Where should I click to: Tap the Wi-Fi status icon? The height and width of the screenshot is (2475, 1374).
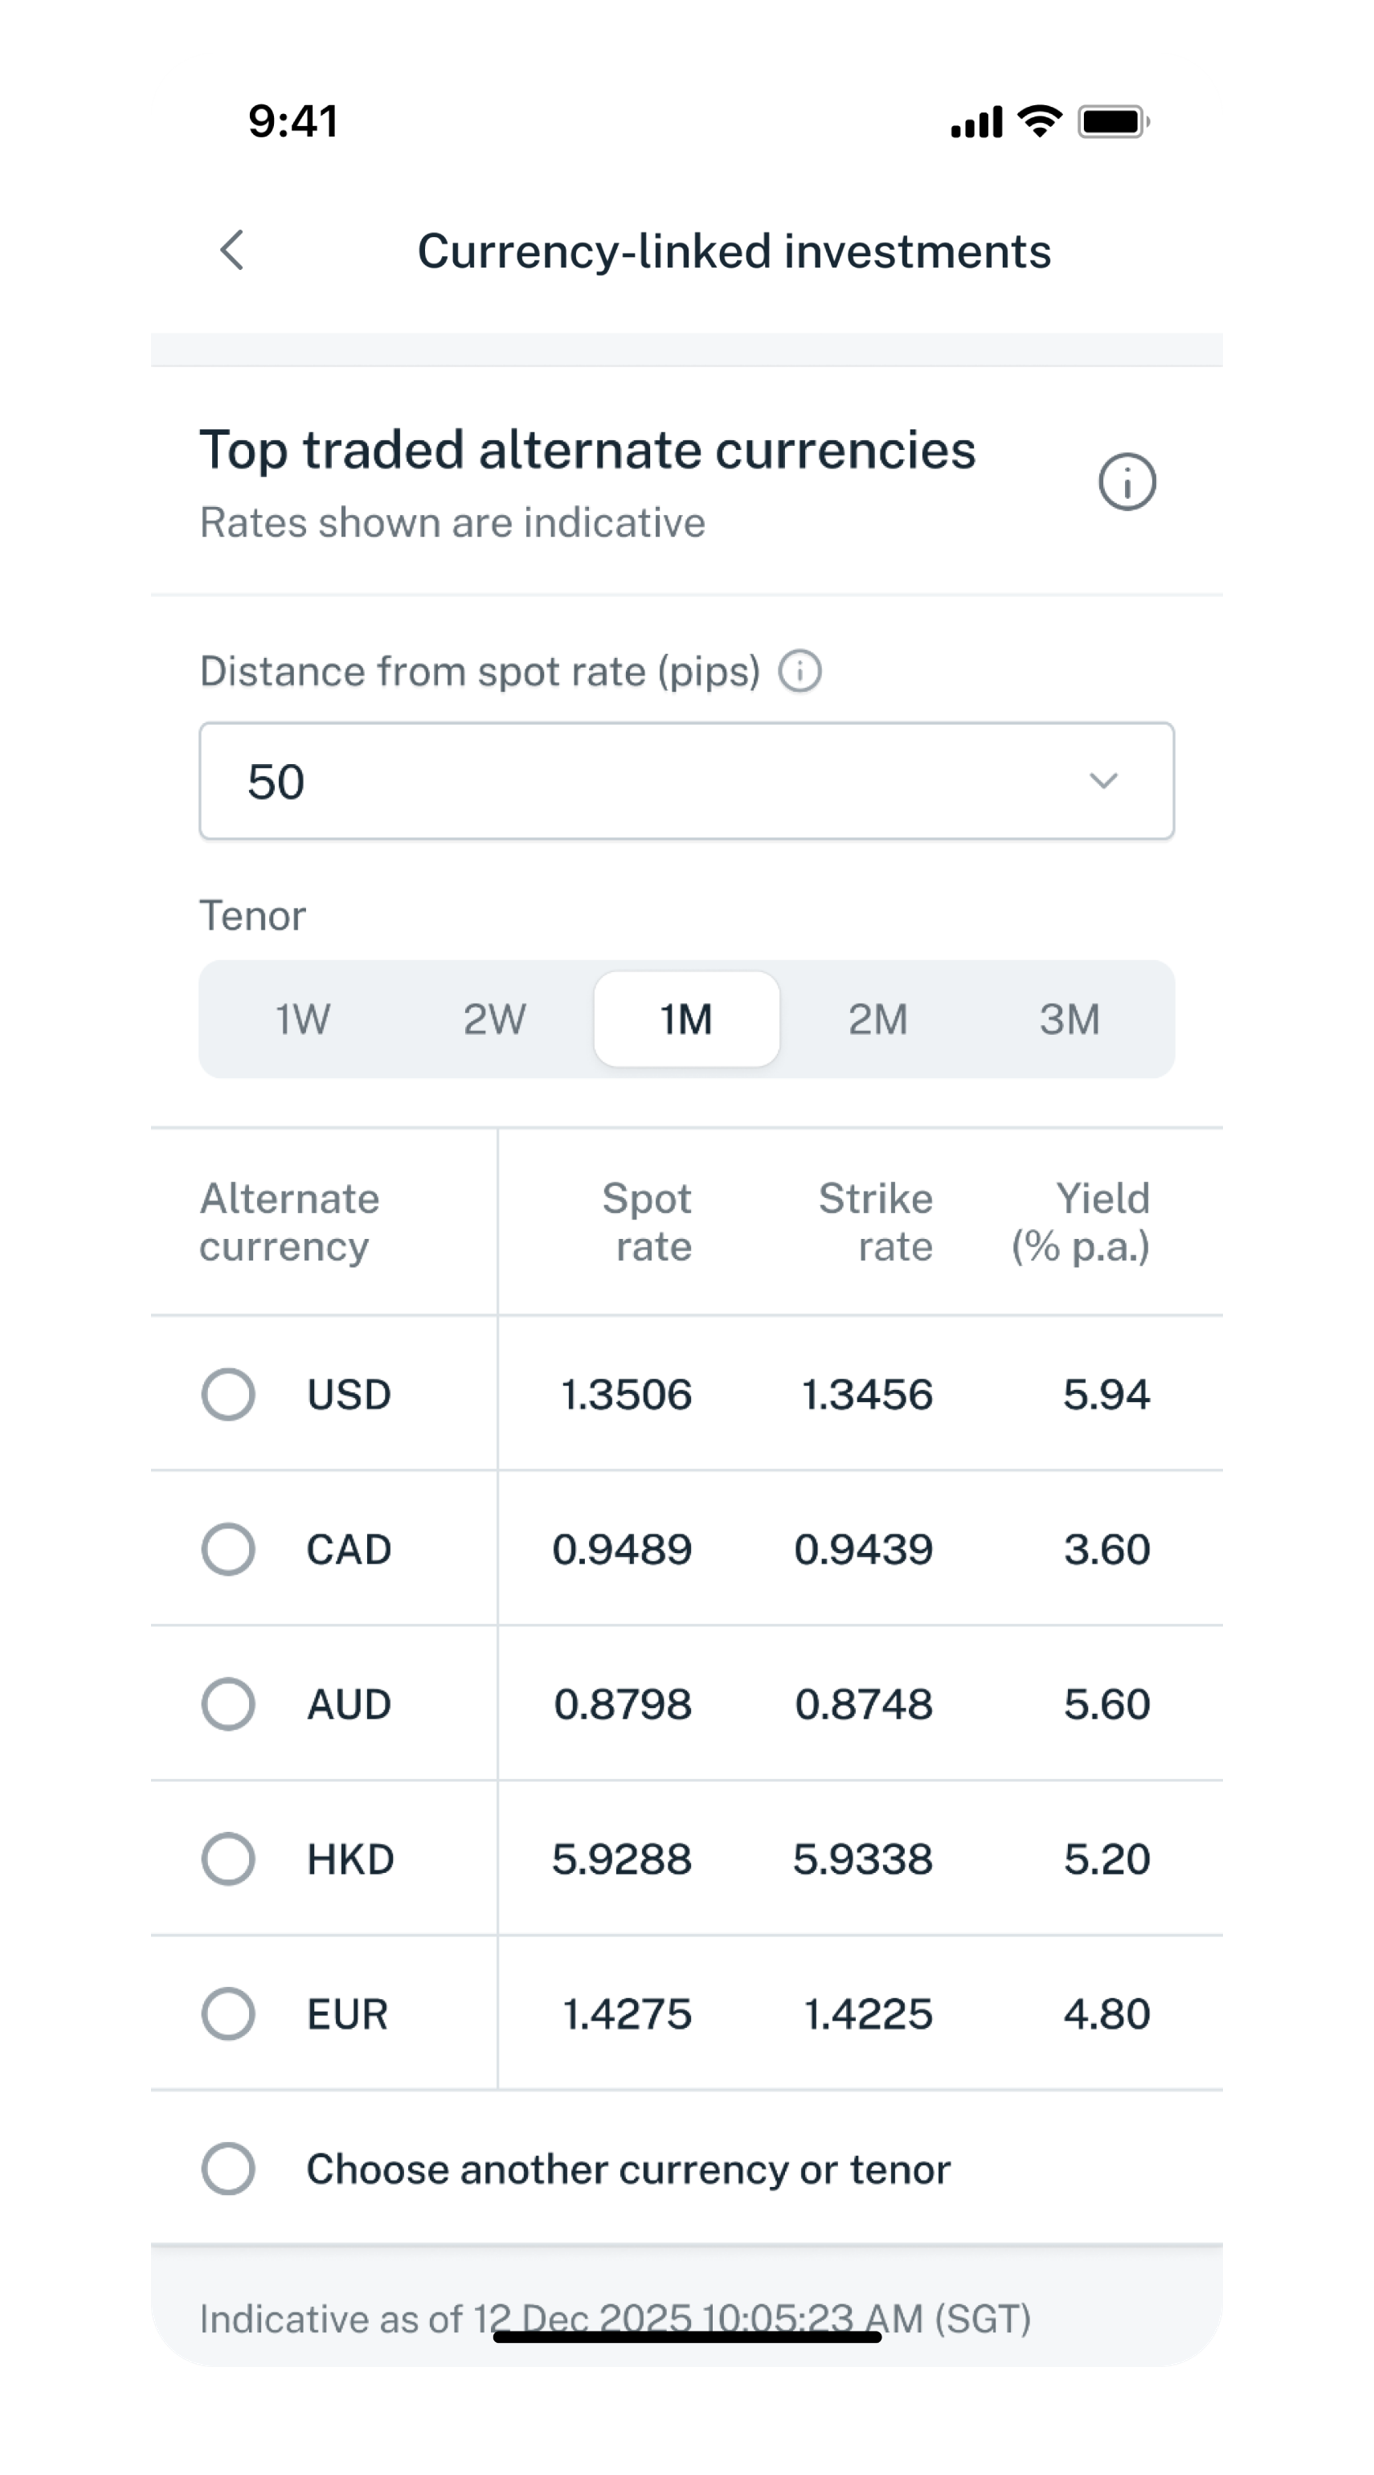pos(1039,121)
